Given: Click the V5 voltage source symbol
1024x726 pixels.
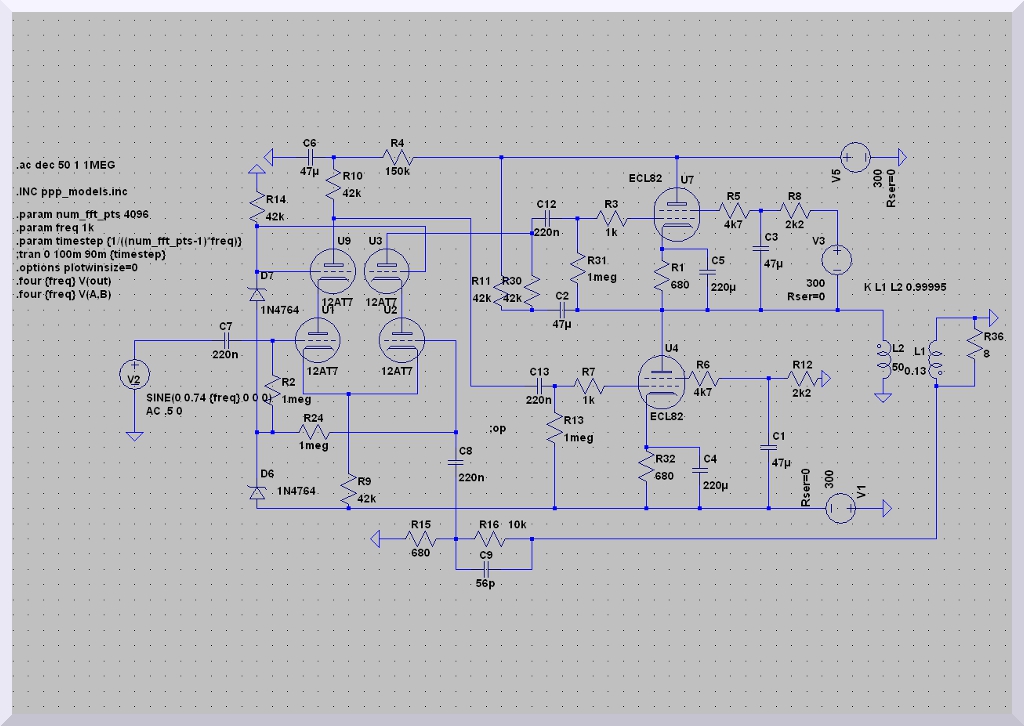Looking at the screenshot, I should point(854,157).
